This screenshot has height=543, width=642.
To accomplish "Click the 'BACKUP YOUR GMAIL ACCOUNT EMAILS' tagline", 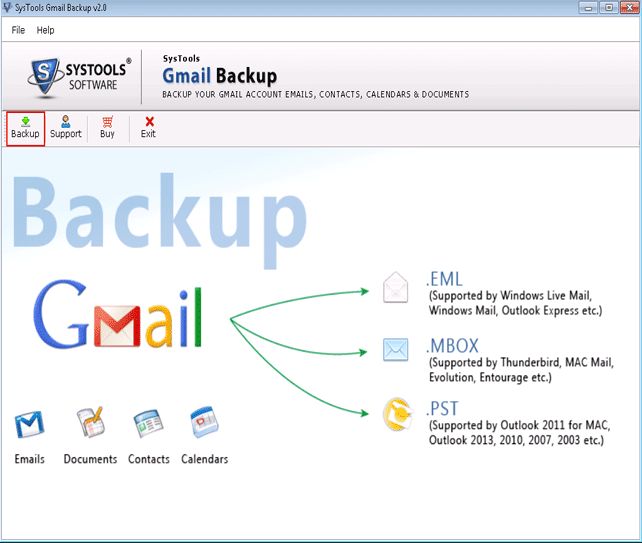I will [x=316, y=95].
